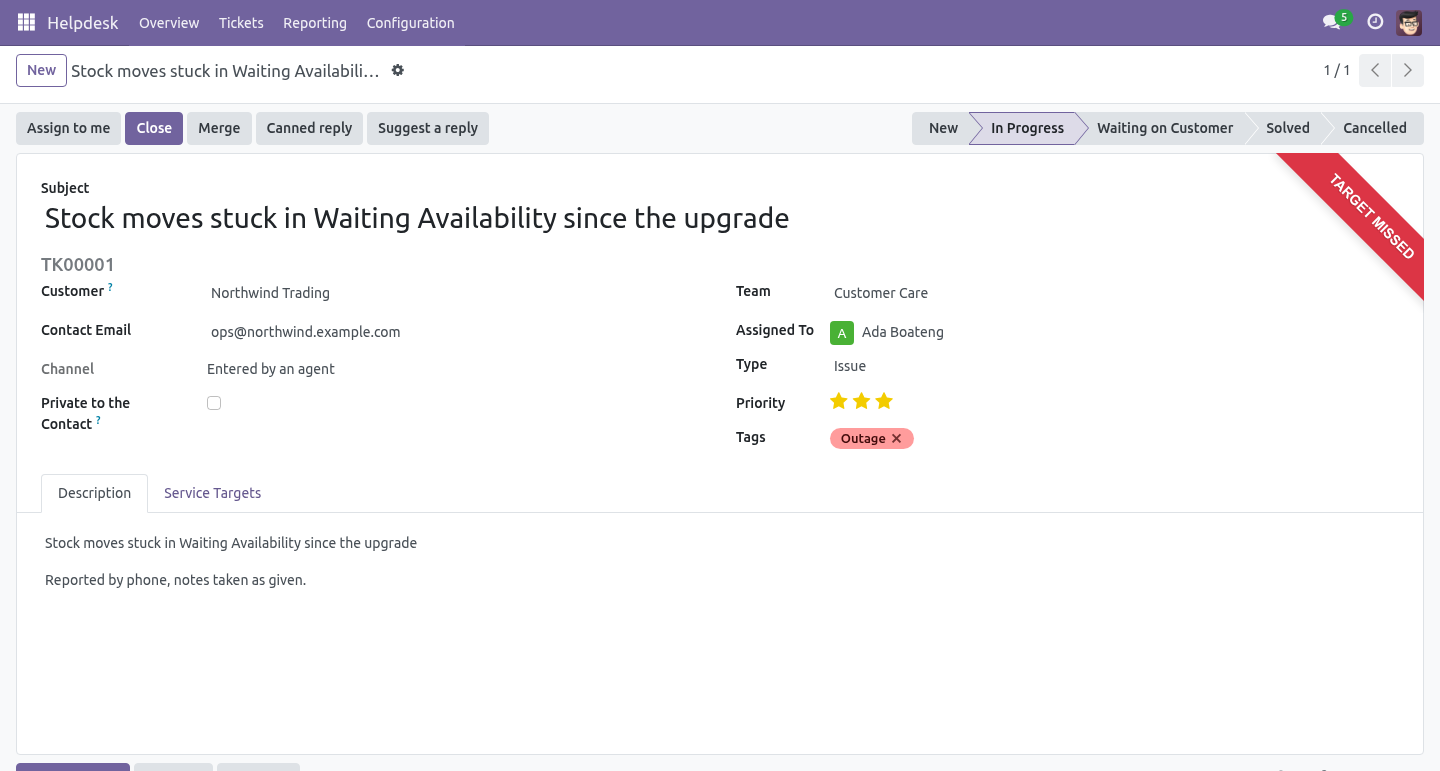Open the Tags field next to Outage
The image size is (1440, 771).
[x=1157, y=439]
